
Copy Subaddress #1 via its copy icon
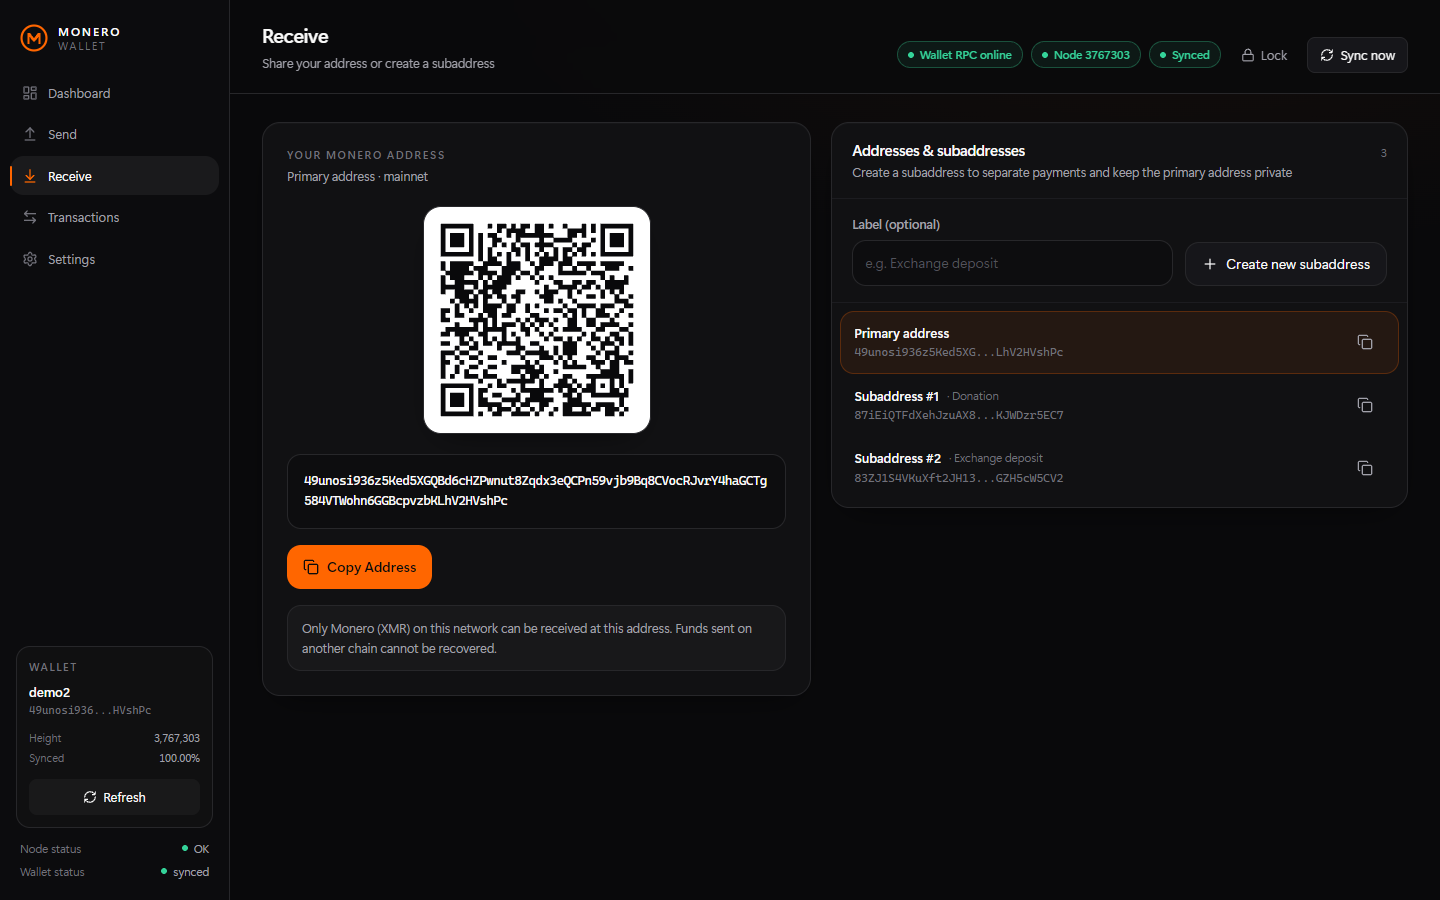coord(1365,405)
